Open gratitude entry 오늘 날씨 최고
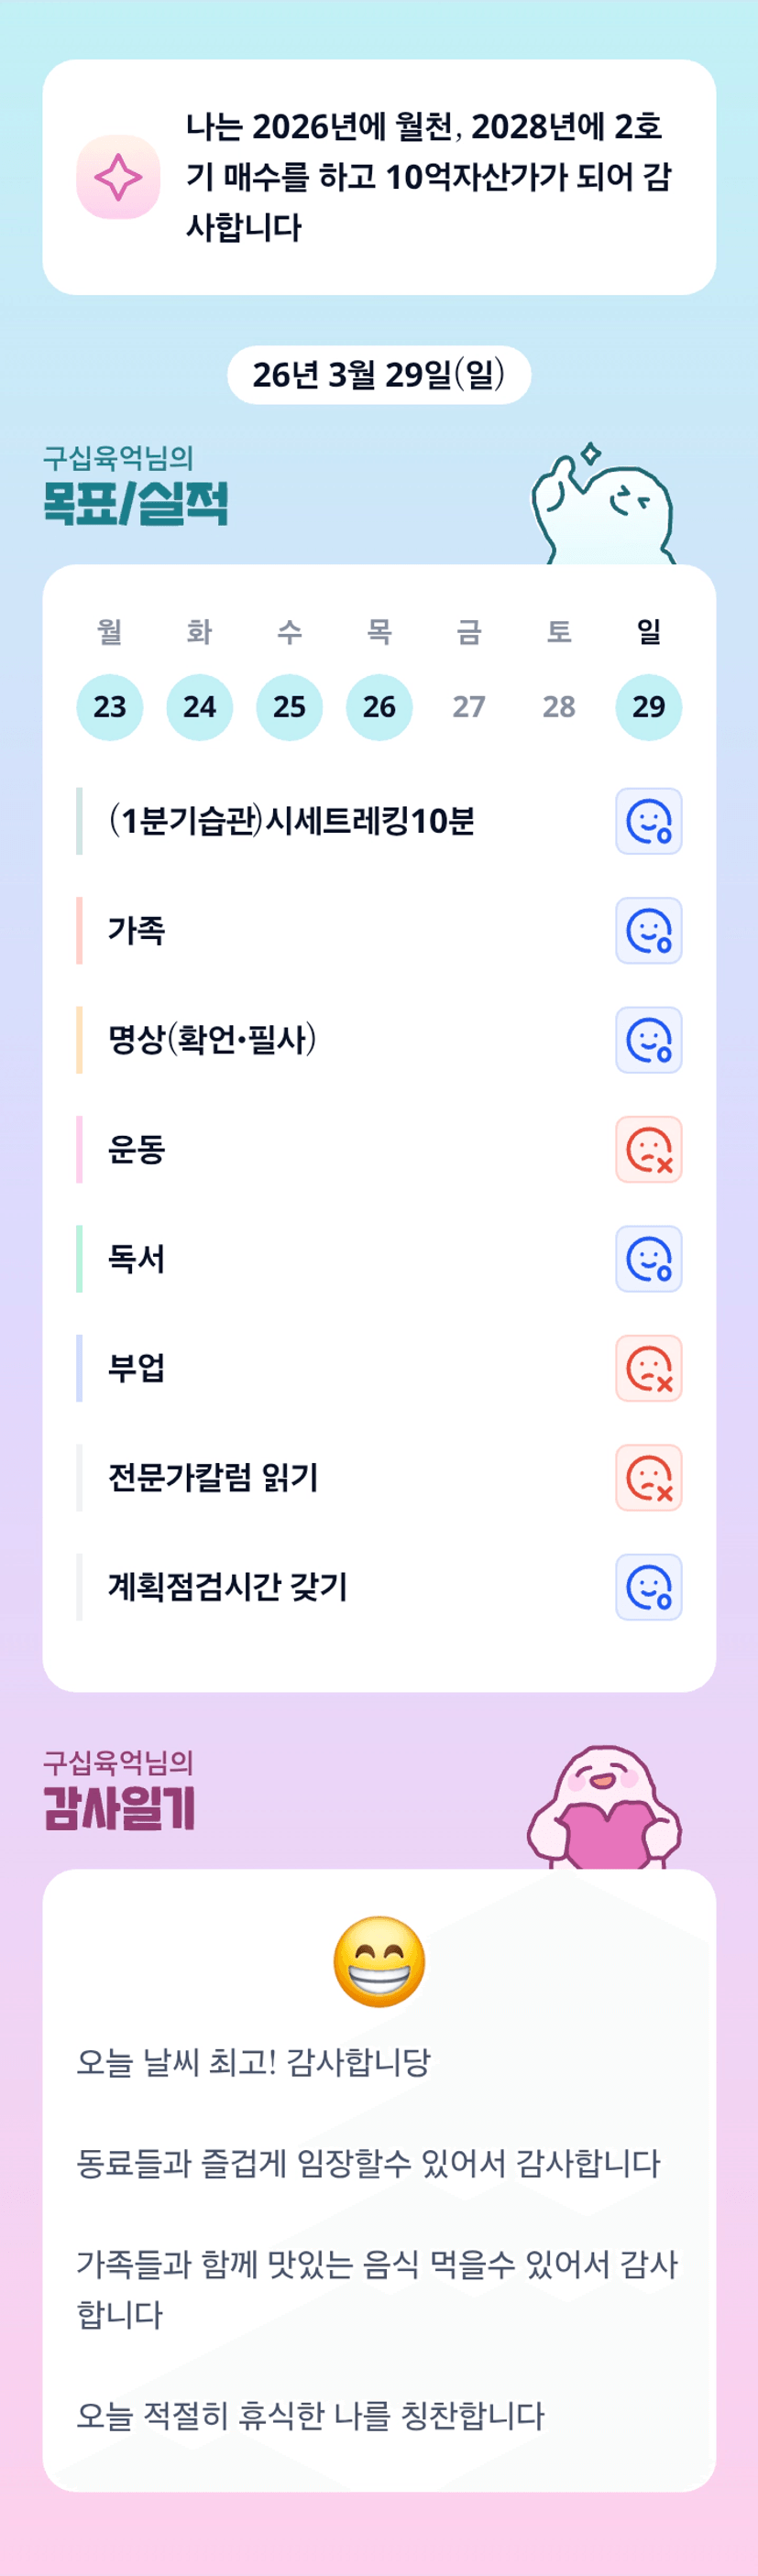758x2576 pixels. coord(254,2062)
